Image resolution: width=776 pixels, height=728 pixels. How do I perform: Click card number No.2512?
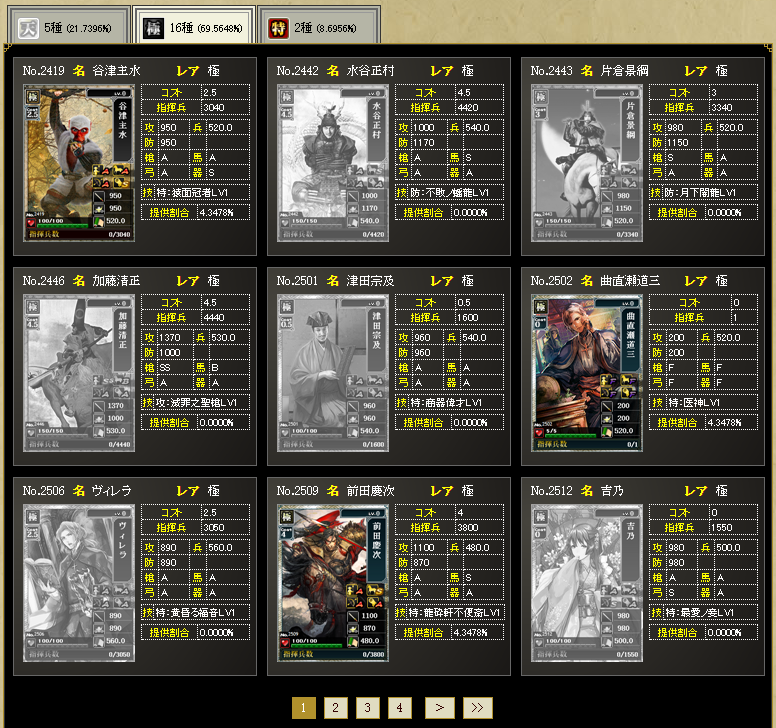[x=551, y=490]
